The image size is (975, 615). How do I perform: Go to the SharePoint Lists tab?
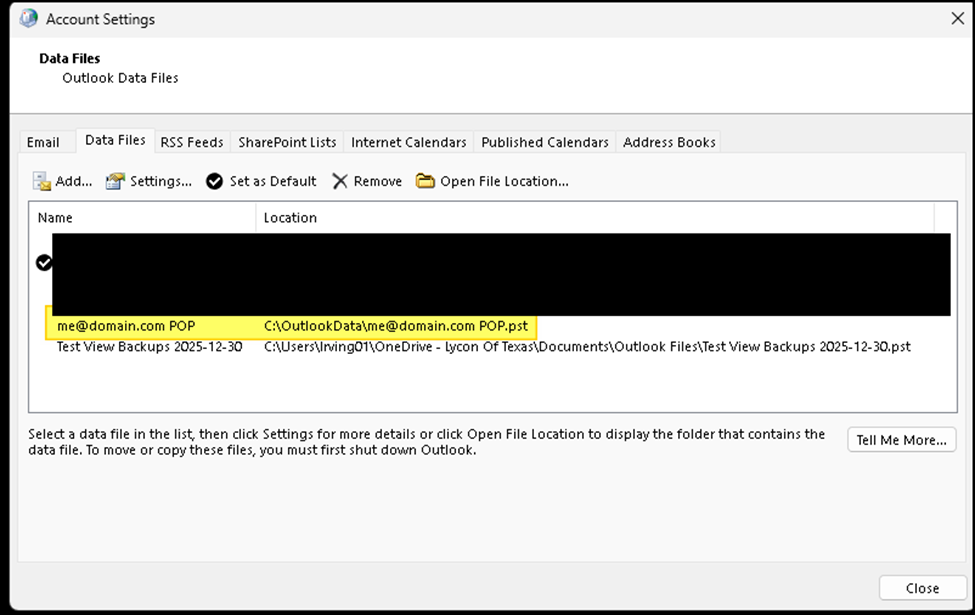point(287,142)
